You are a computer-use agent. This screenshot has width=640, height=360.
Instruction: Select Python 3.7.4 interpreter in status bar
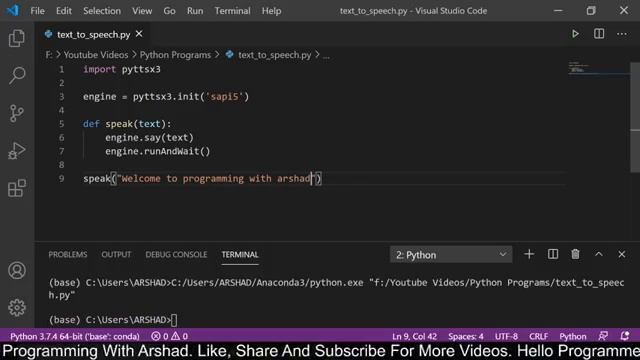coord(75,336)
